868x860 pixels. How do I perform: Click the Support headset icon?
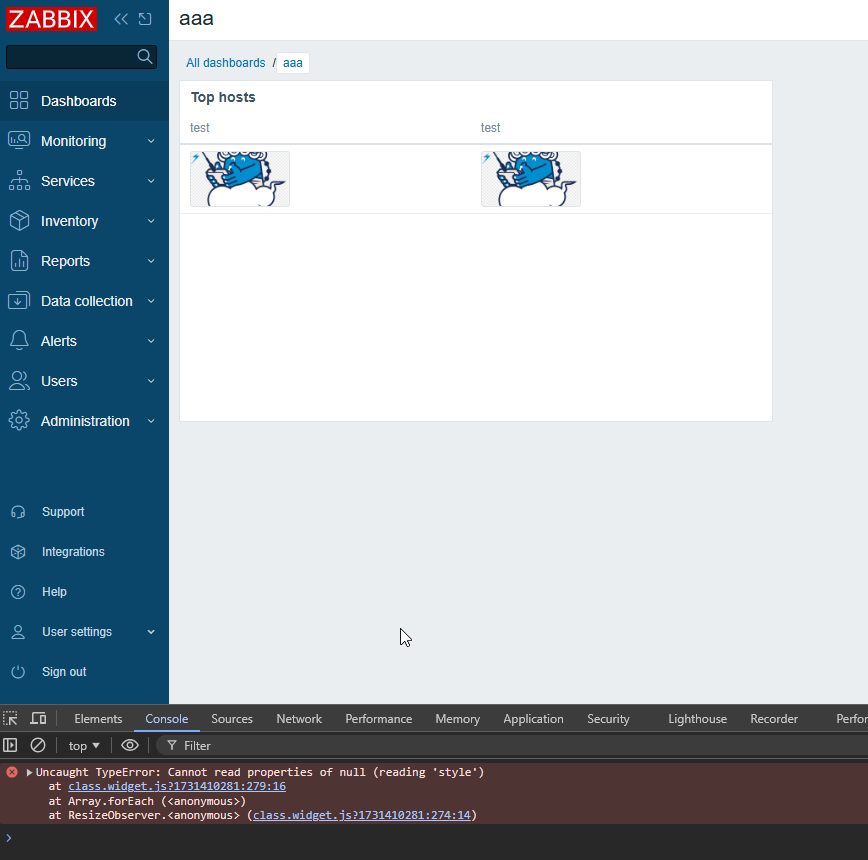18,512
